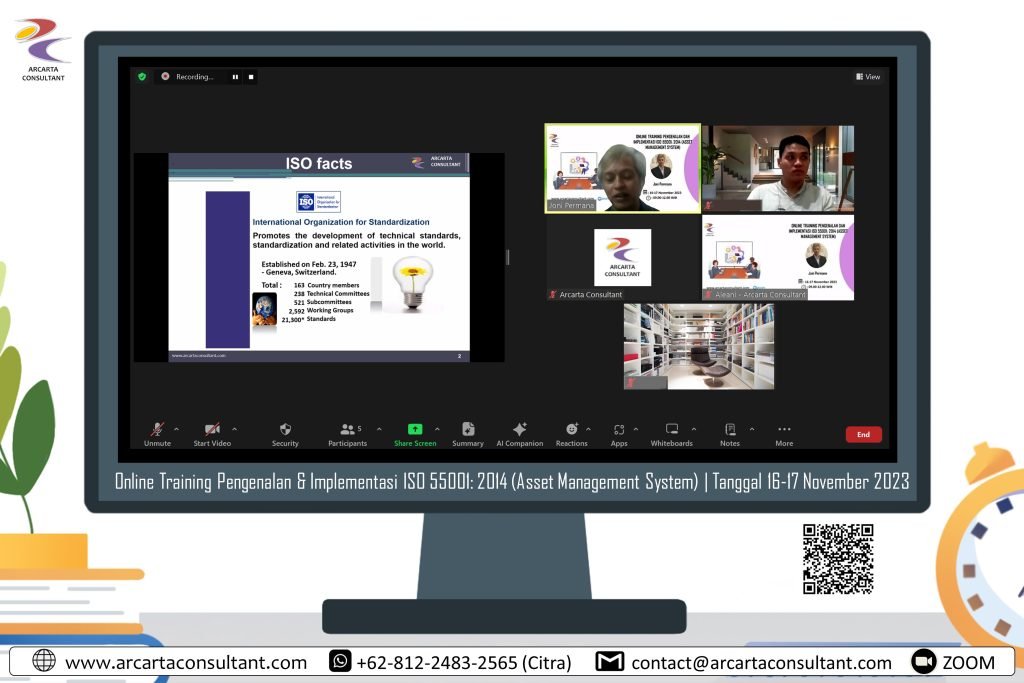This screenshot has width=1024, height=683.
Task: Pause the recording
Action: [236, 76]
